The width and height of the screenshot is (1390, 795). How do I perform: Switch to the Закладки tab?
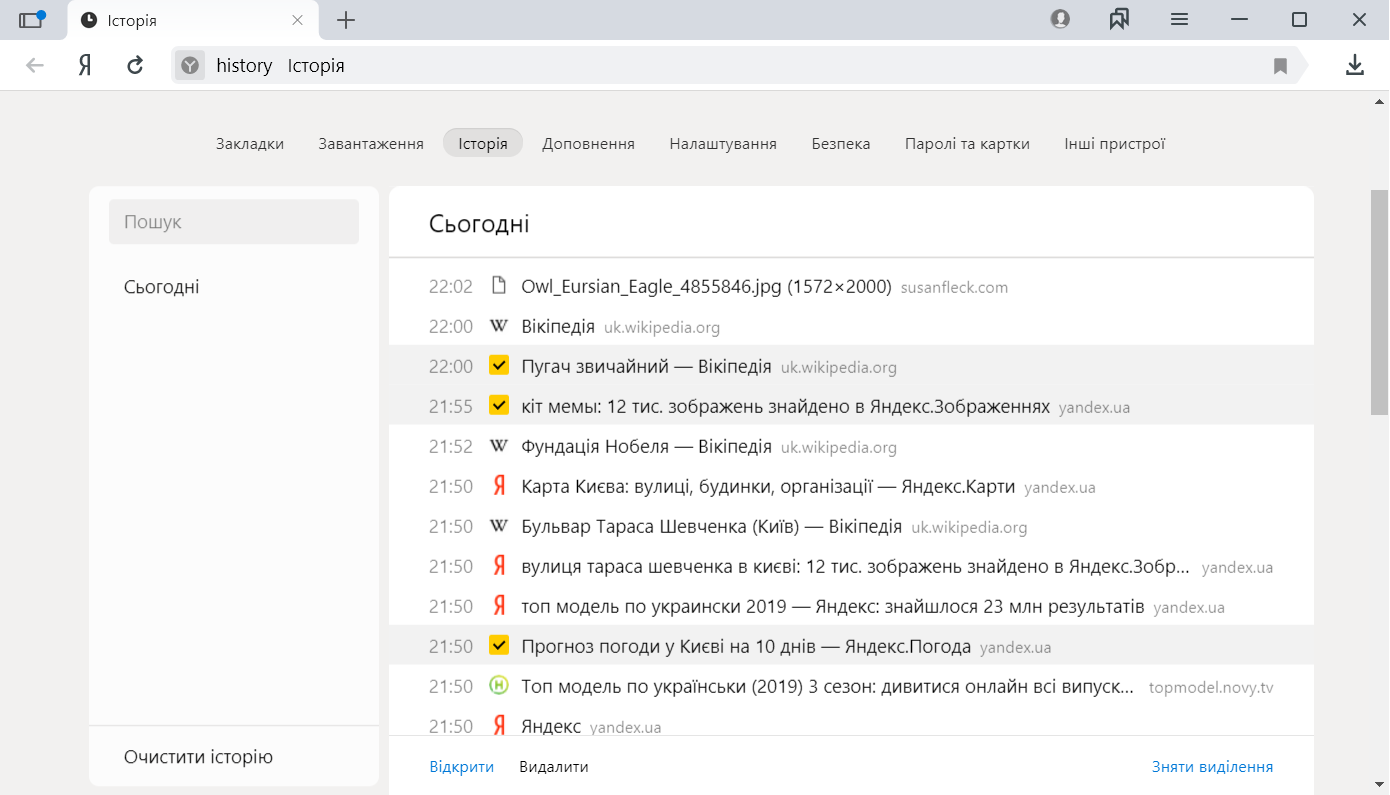tap(250, 144)
